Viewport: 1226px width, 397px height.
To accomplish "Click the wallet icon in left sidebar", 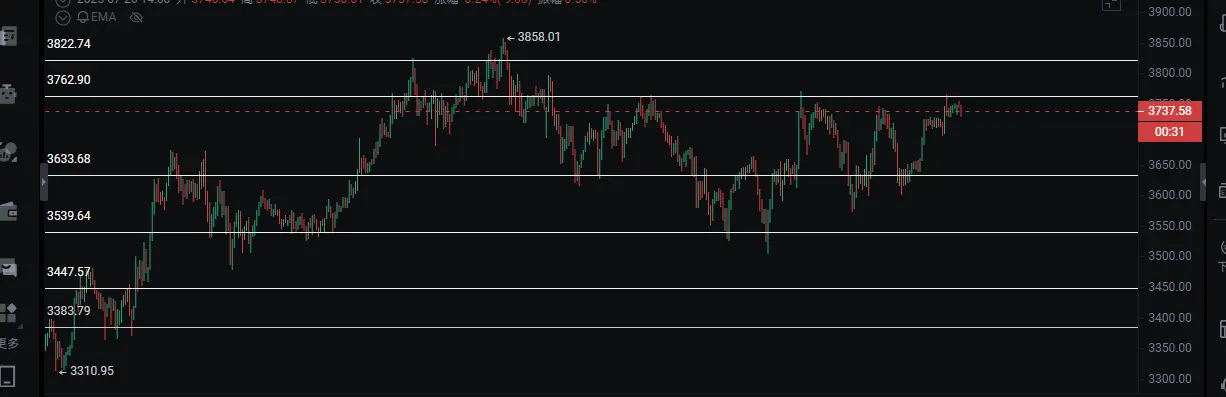I will coord(8,211).
